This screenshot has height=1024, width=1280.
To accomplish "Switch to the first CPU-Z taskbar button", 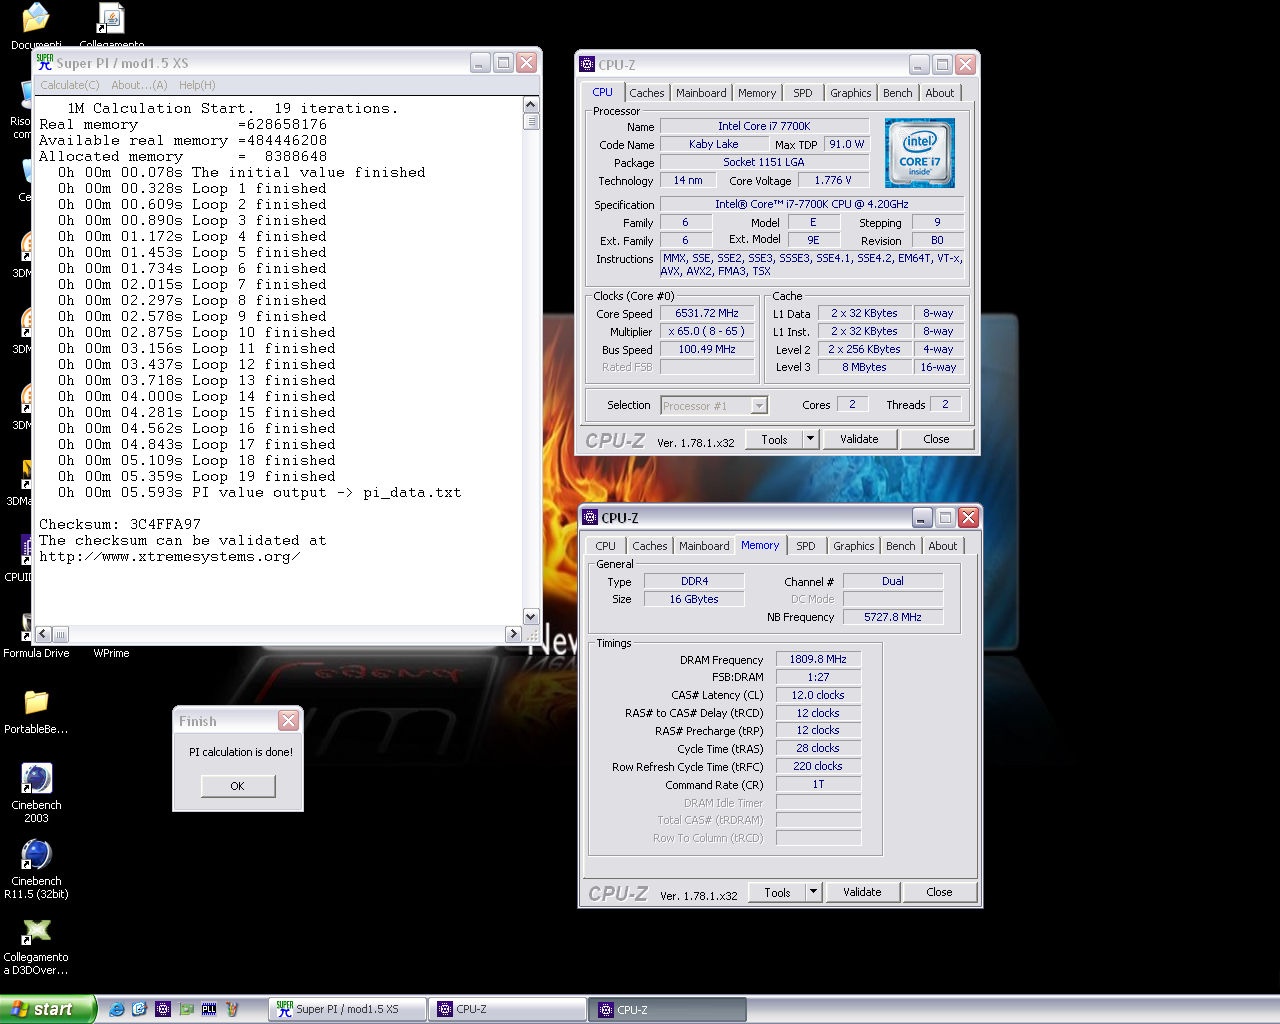I will (508, 1009).
